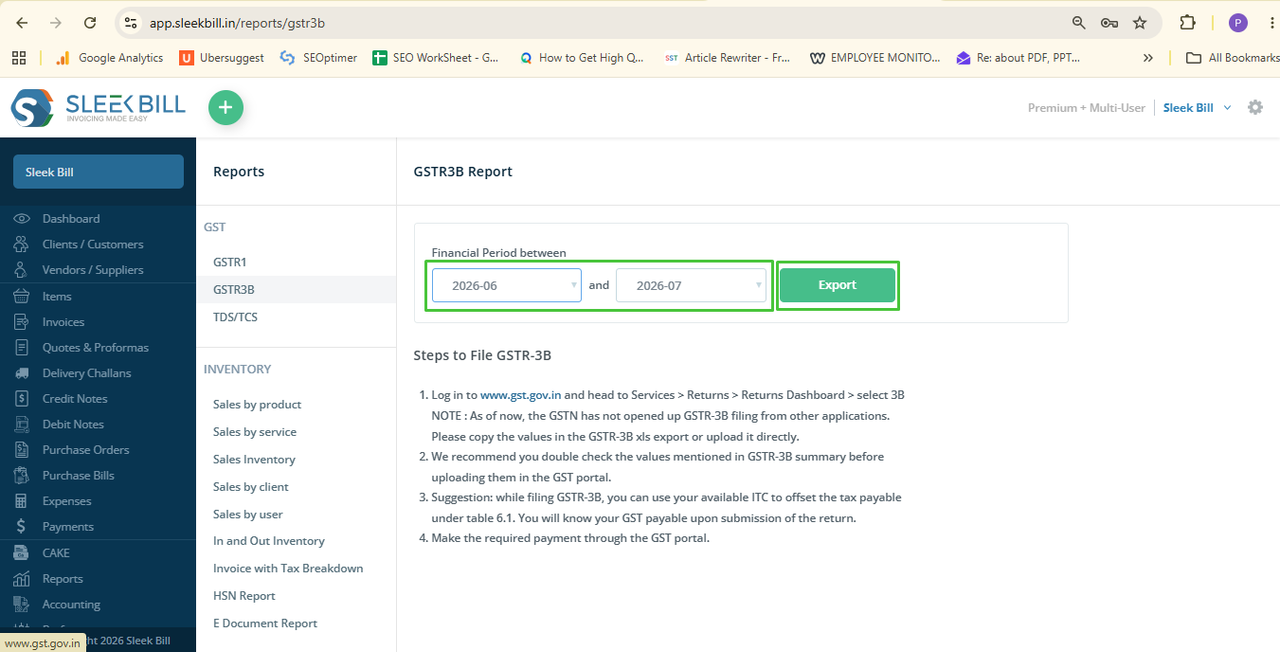Click the Invoices document icon
Viewport: 1280px width, 652px height.
21,322
